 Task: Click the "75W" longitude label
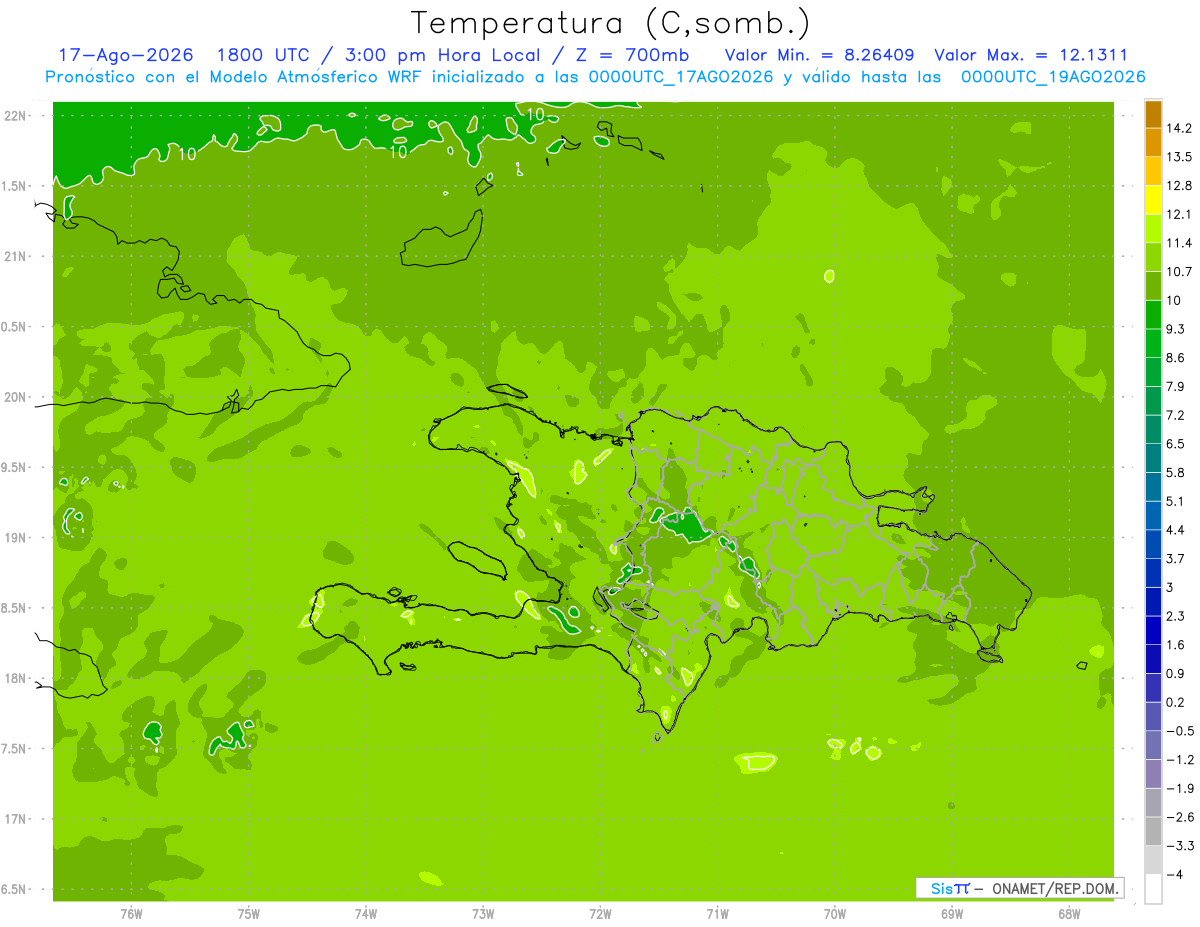pos(248,913)
